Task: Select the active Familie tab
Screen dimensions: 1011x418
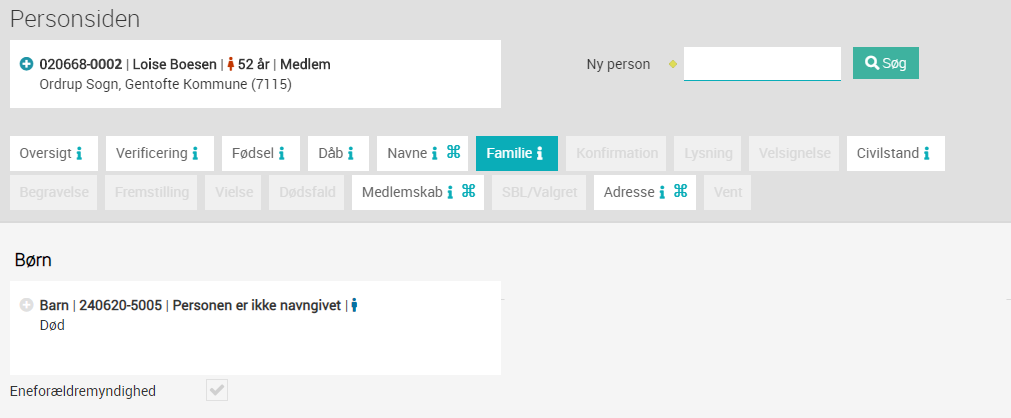Action: click(516, 154)
